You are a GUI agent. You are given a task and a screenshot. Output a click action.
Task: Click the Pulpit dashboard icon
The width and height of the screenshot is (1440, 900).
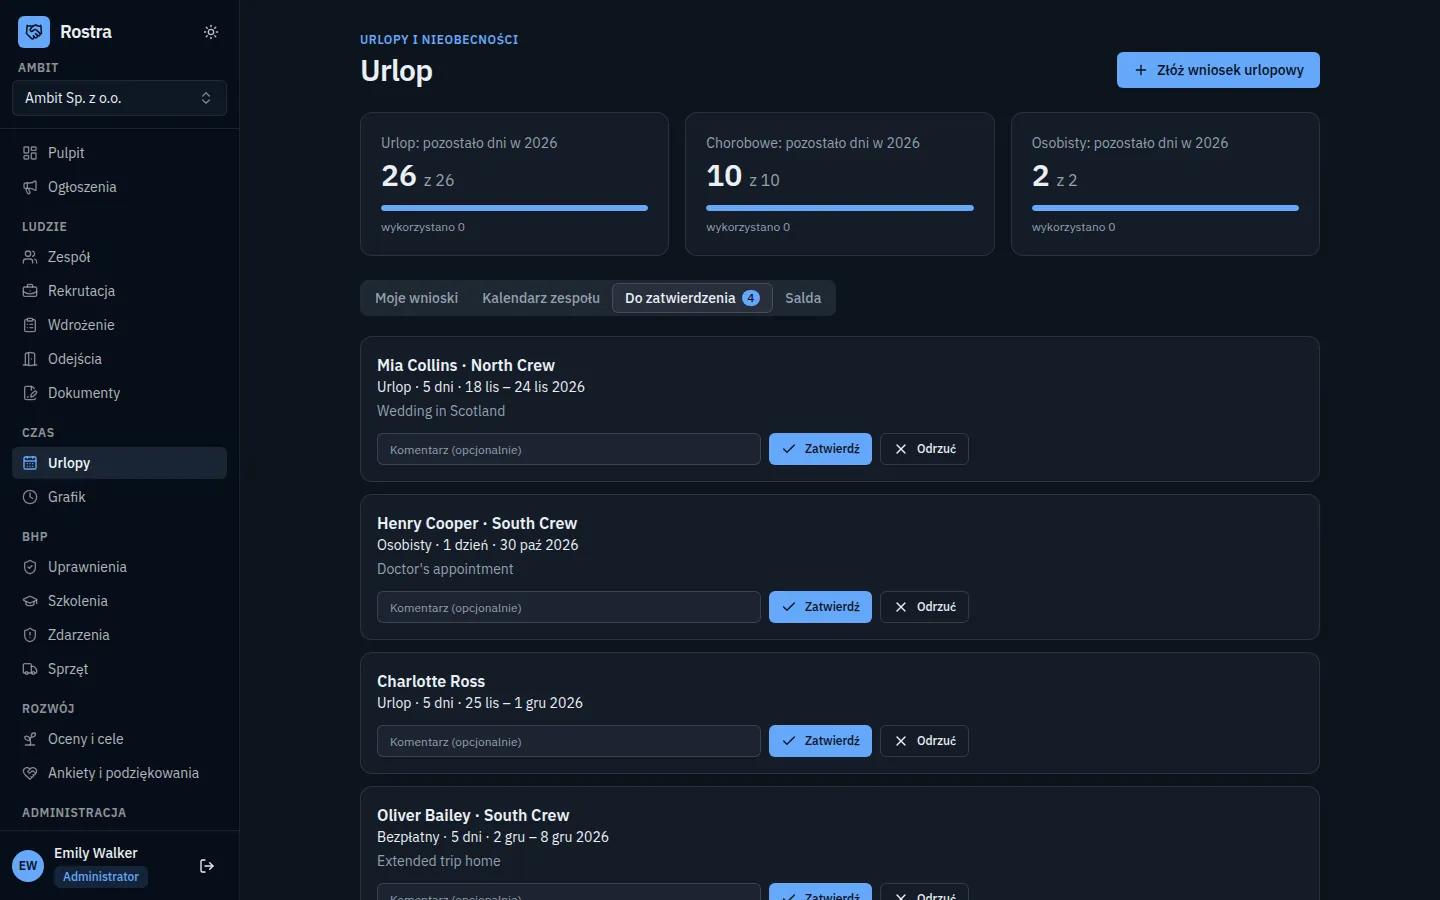click(30, 153)
